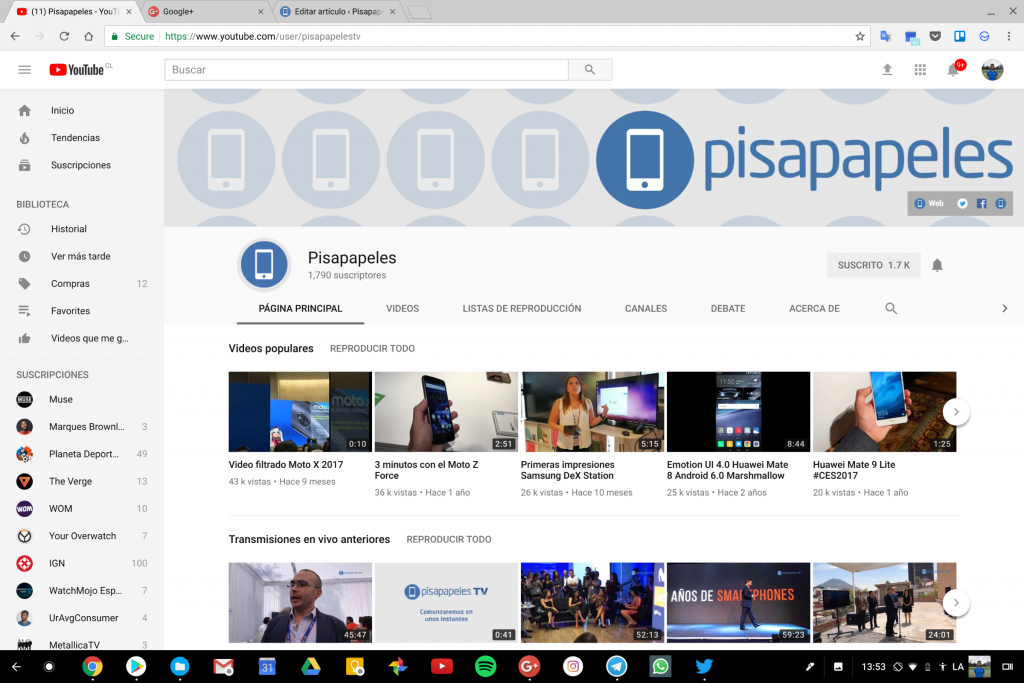
Task: Open Twitter link on channel banner
Action: tap(963, 204)
